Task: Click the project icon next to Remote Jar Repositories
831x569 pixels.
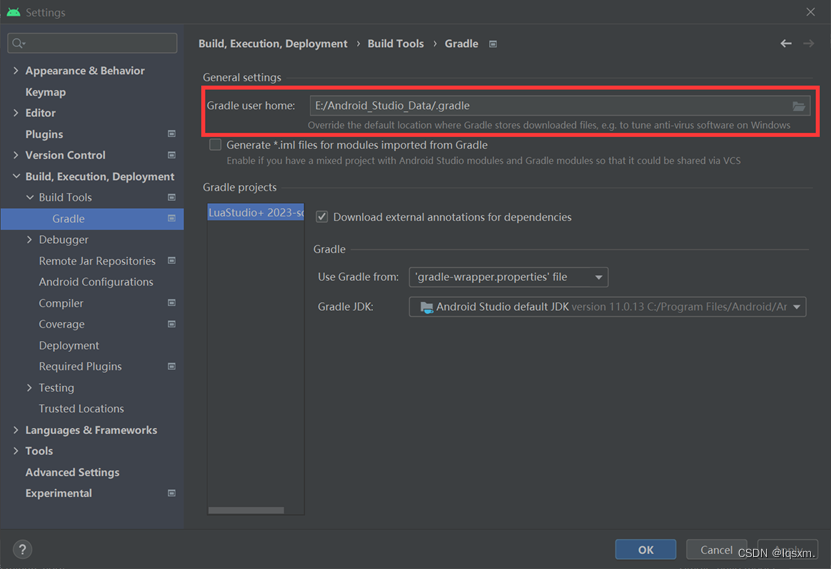Action: pos(172,261)
